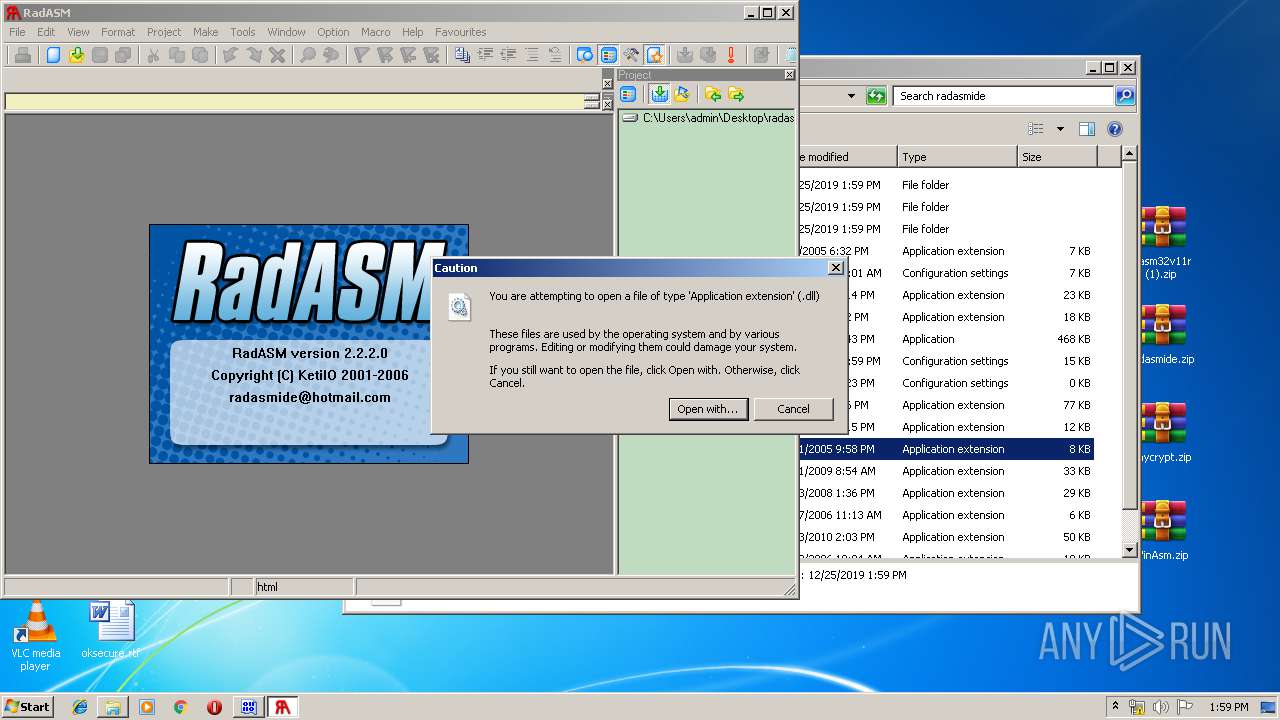Click the green Explorer refresh button
This screenshot has height=720, width=1280.
pyautogui.click(x=876, y=96)
